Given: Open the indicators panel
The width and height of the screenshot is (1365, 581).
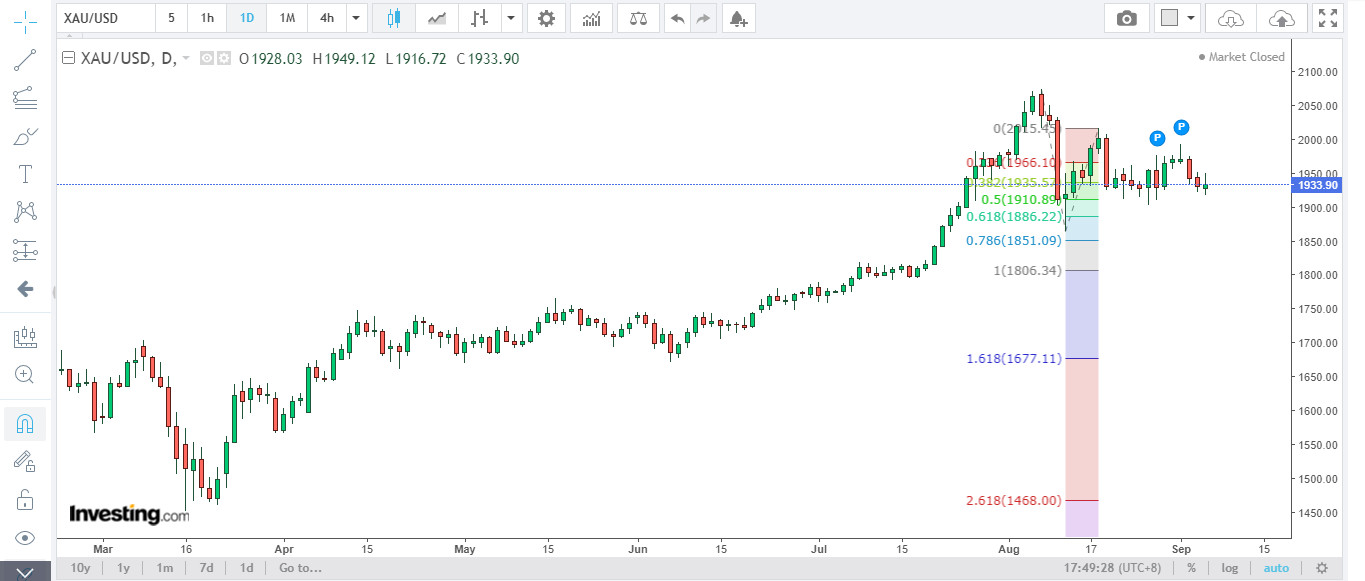Looking at the screenshot, I should pos(592,18).
